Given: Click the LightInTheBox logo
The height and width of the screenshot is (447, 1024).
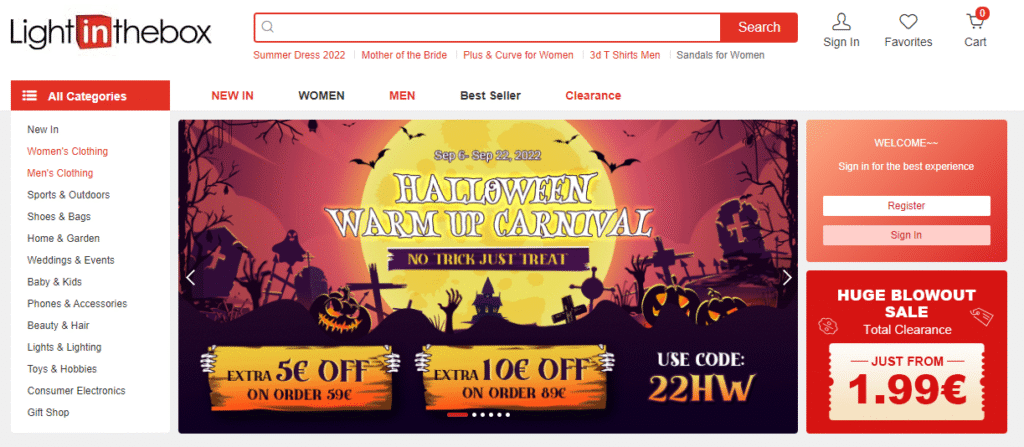Looking at the screenshot, I should pos(111,31).
